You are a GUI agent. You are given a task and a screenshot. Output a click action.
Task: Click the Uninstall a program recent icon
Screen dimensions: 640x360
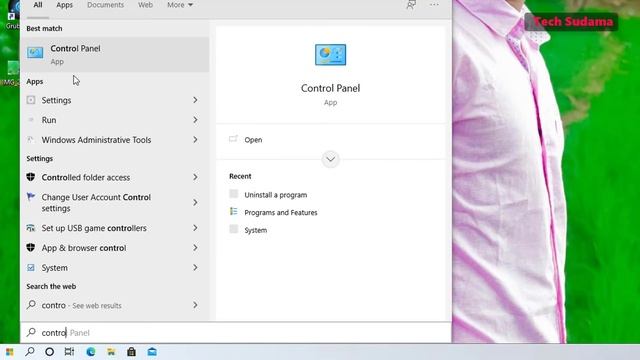click(x=233, y=194)
